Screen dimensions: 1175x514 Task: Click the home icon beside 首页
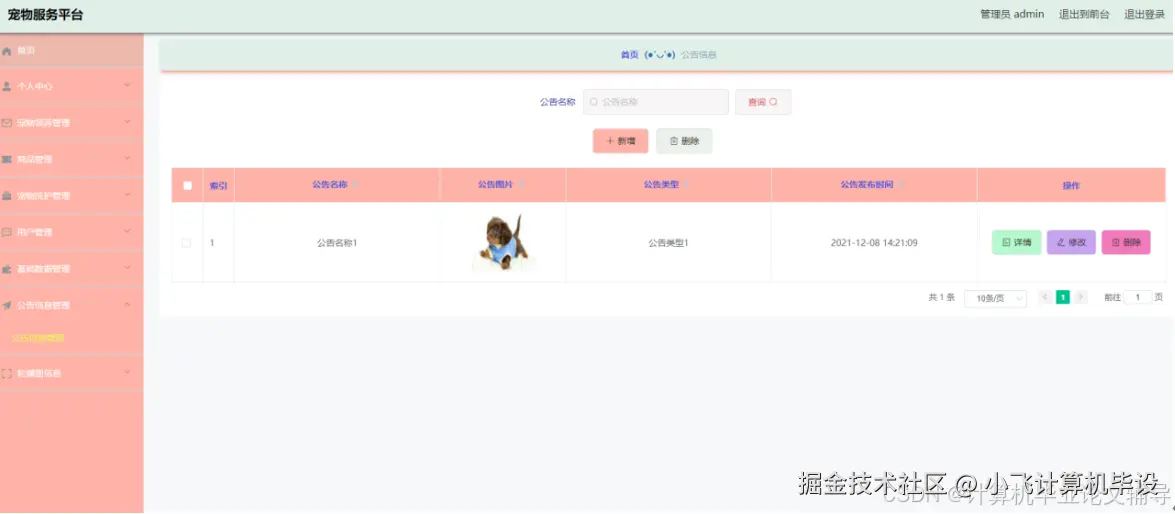pos(7,51)
